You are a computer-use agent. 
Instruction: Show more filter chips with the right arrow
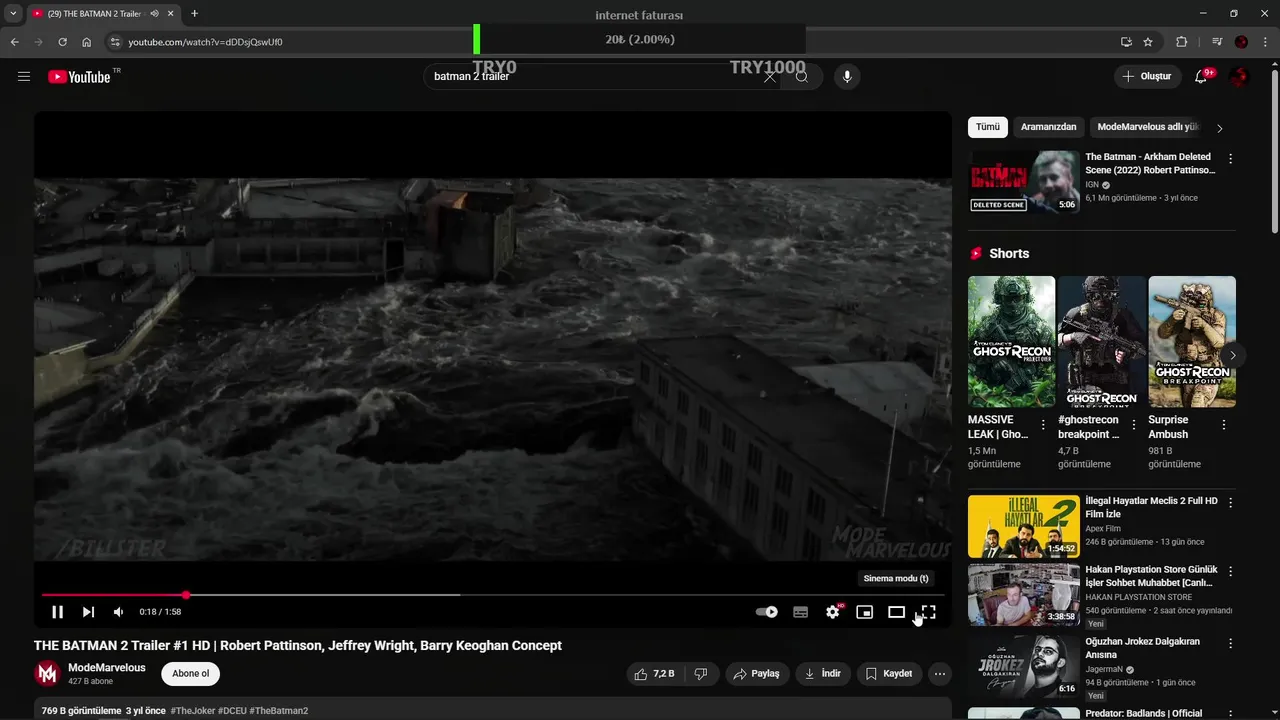click(x=1219, y=128)
